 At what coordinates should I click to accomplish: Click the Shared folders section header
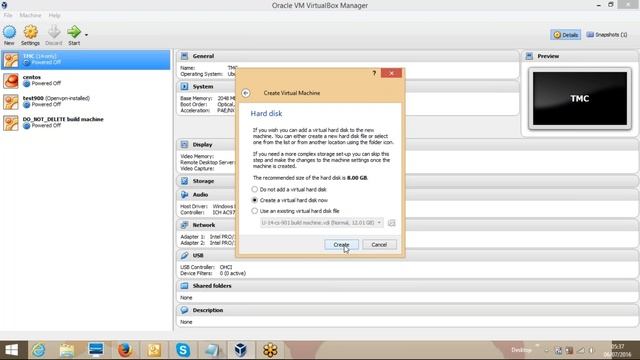[408, 286]
